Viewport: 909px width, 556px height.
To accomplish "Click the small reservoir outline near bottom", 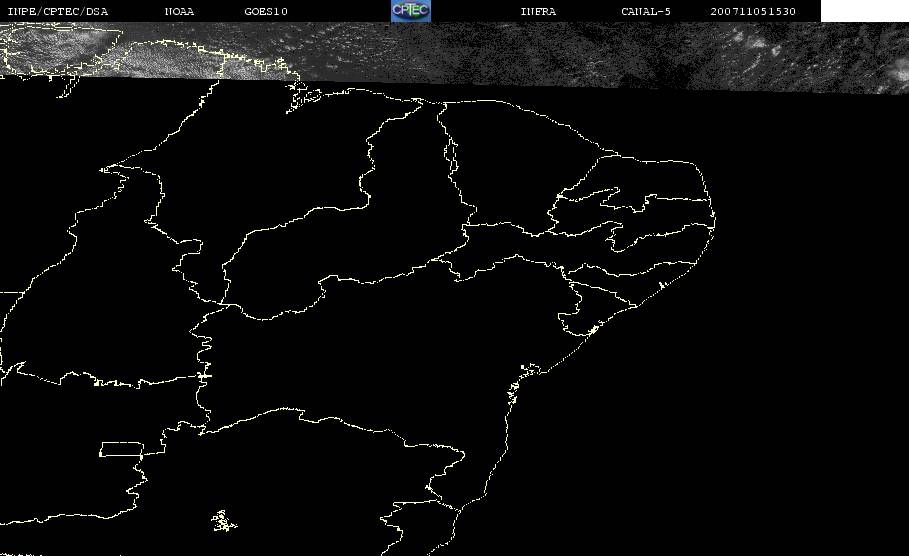I will tap(224, 520).
